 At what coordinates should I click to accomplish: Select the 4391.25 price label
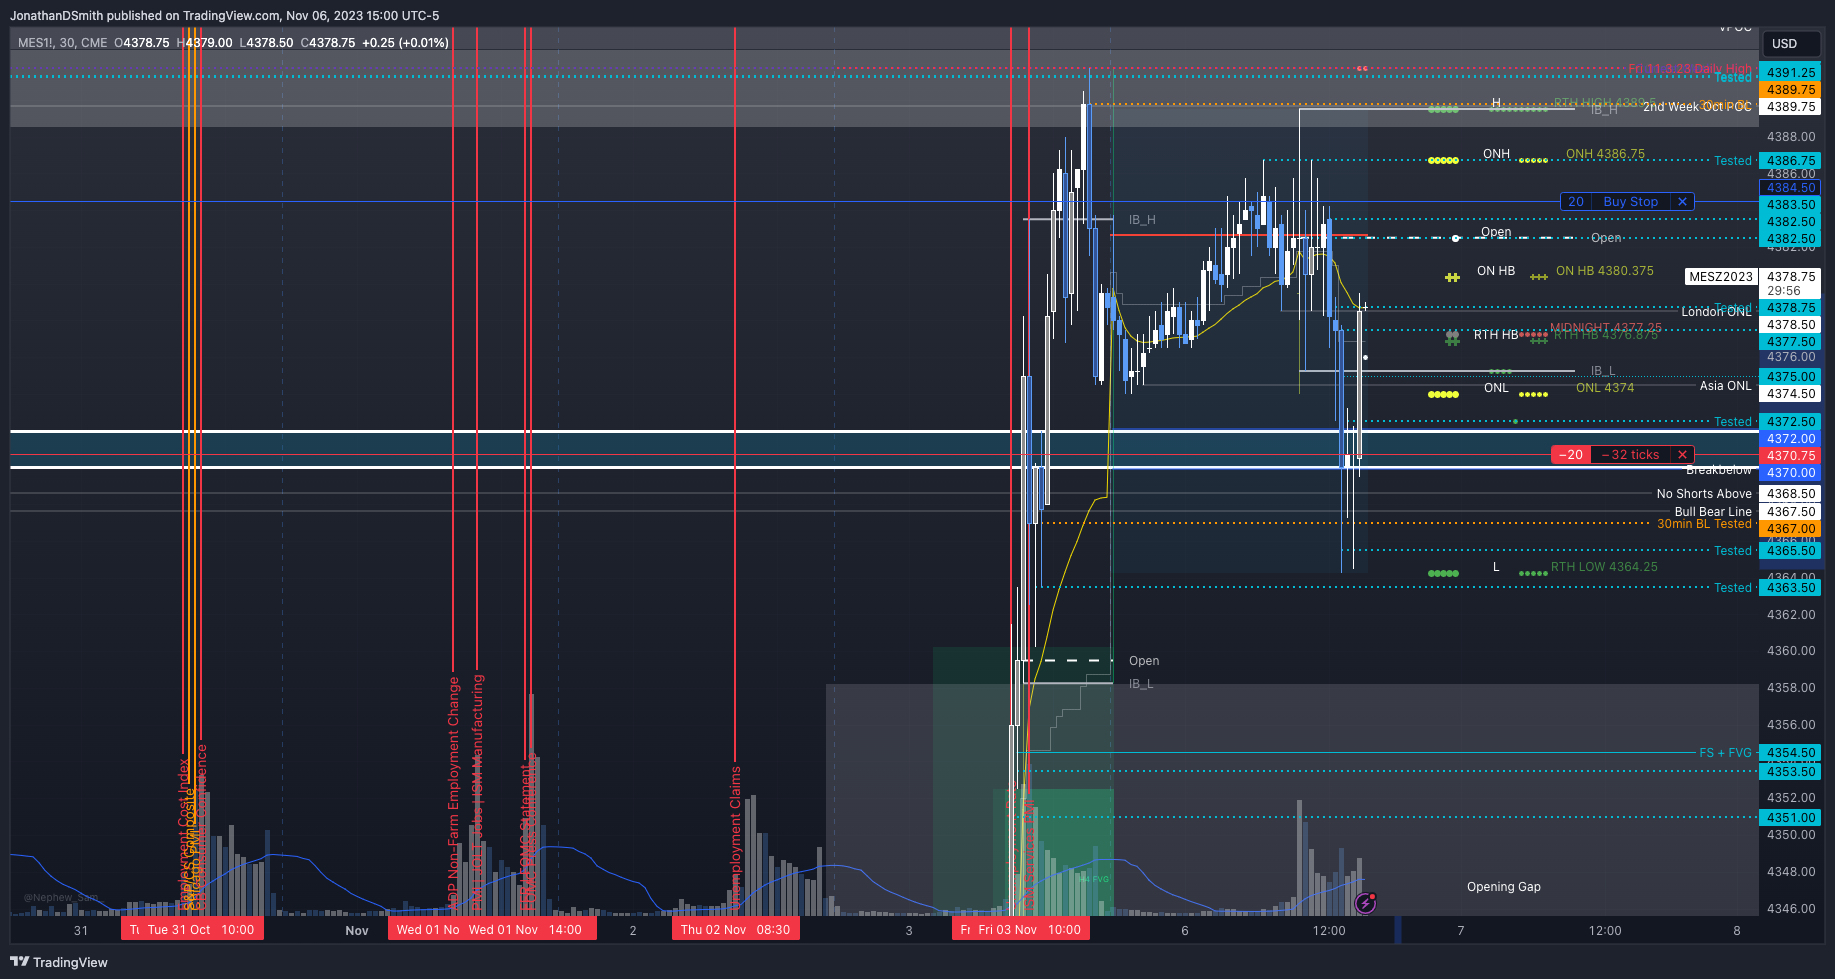pyautogui.click(x=1791, y=73)
